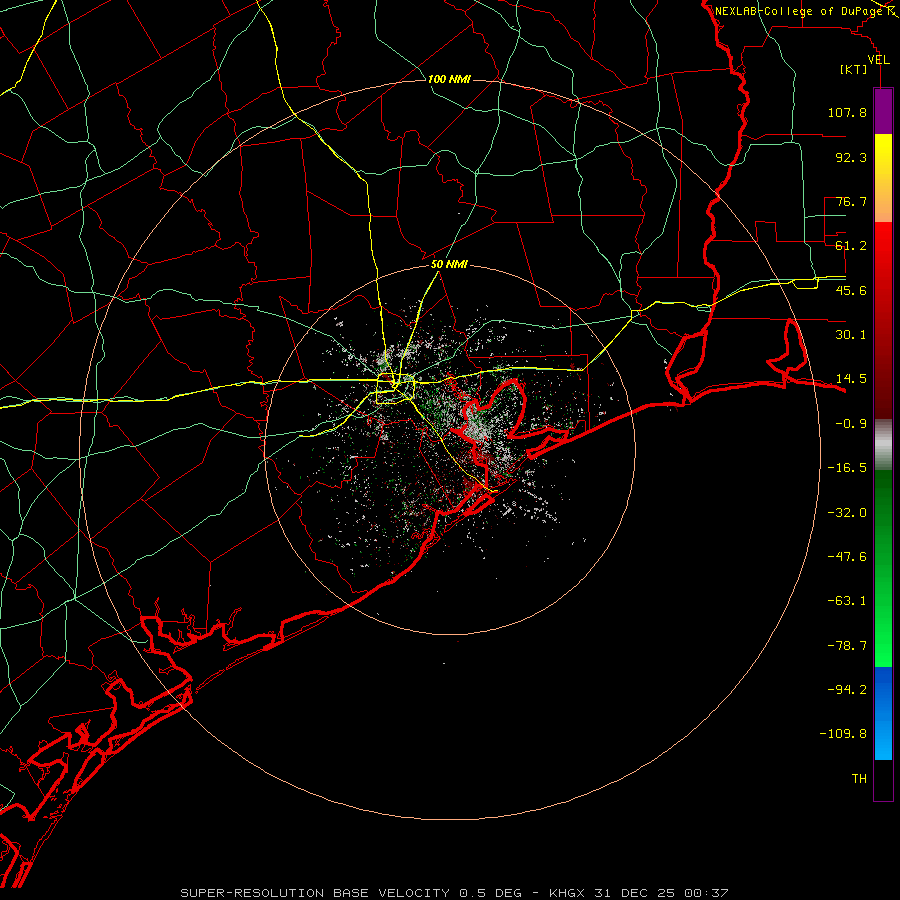Click the -0.9 legend value

point(851,424)
